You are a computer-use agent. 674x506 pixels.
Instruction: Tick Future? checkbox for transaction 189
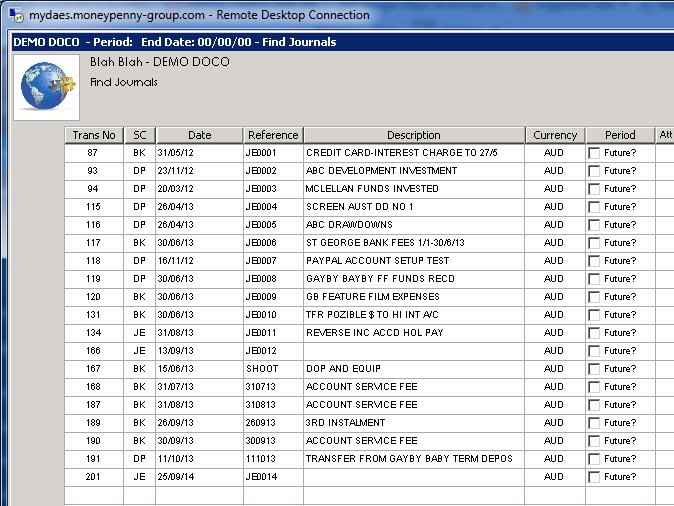594,423
